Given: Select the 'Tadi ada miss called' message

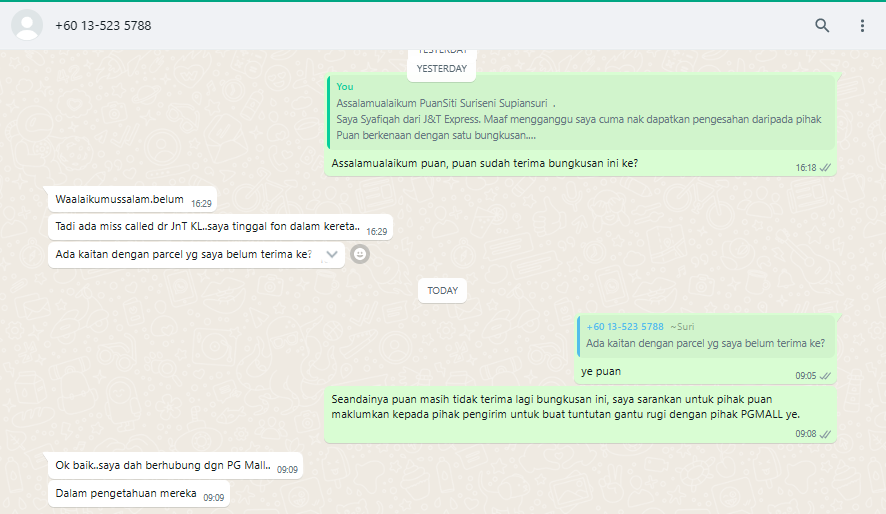Looking at the screenshot, I should [207, 227].
